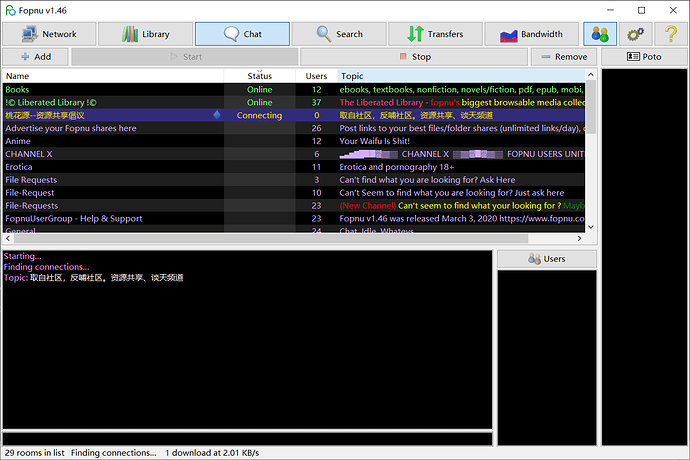Screen dimensions: 690x460
Task: Click the room list vertical scrollbar thumb
Action: pos(591,107)
